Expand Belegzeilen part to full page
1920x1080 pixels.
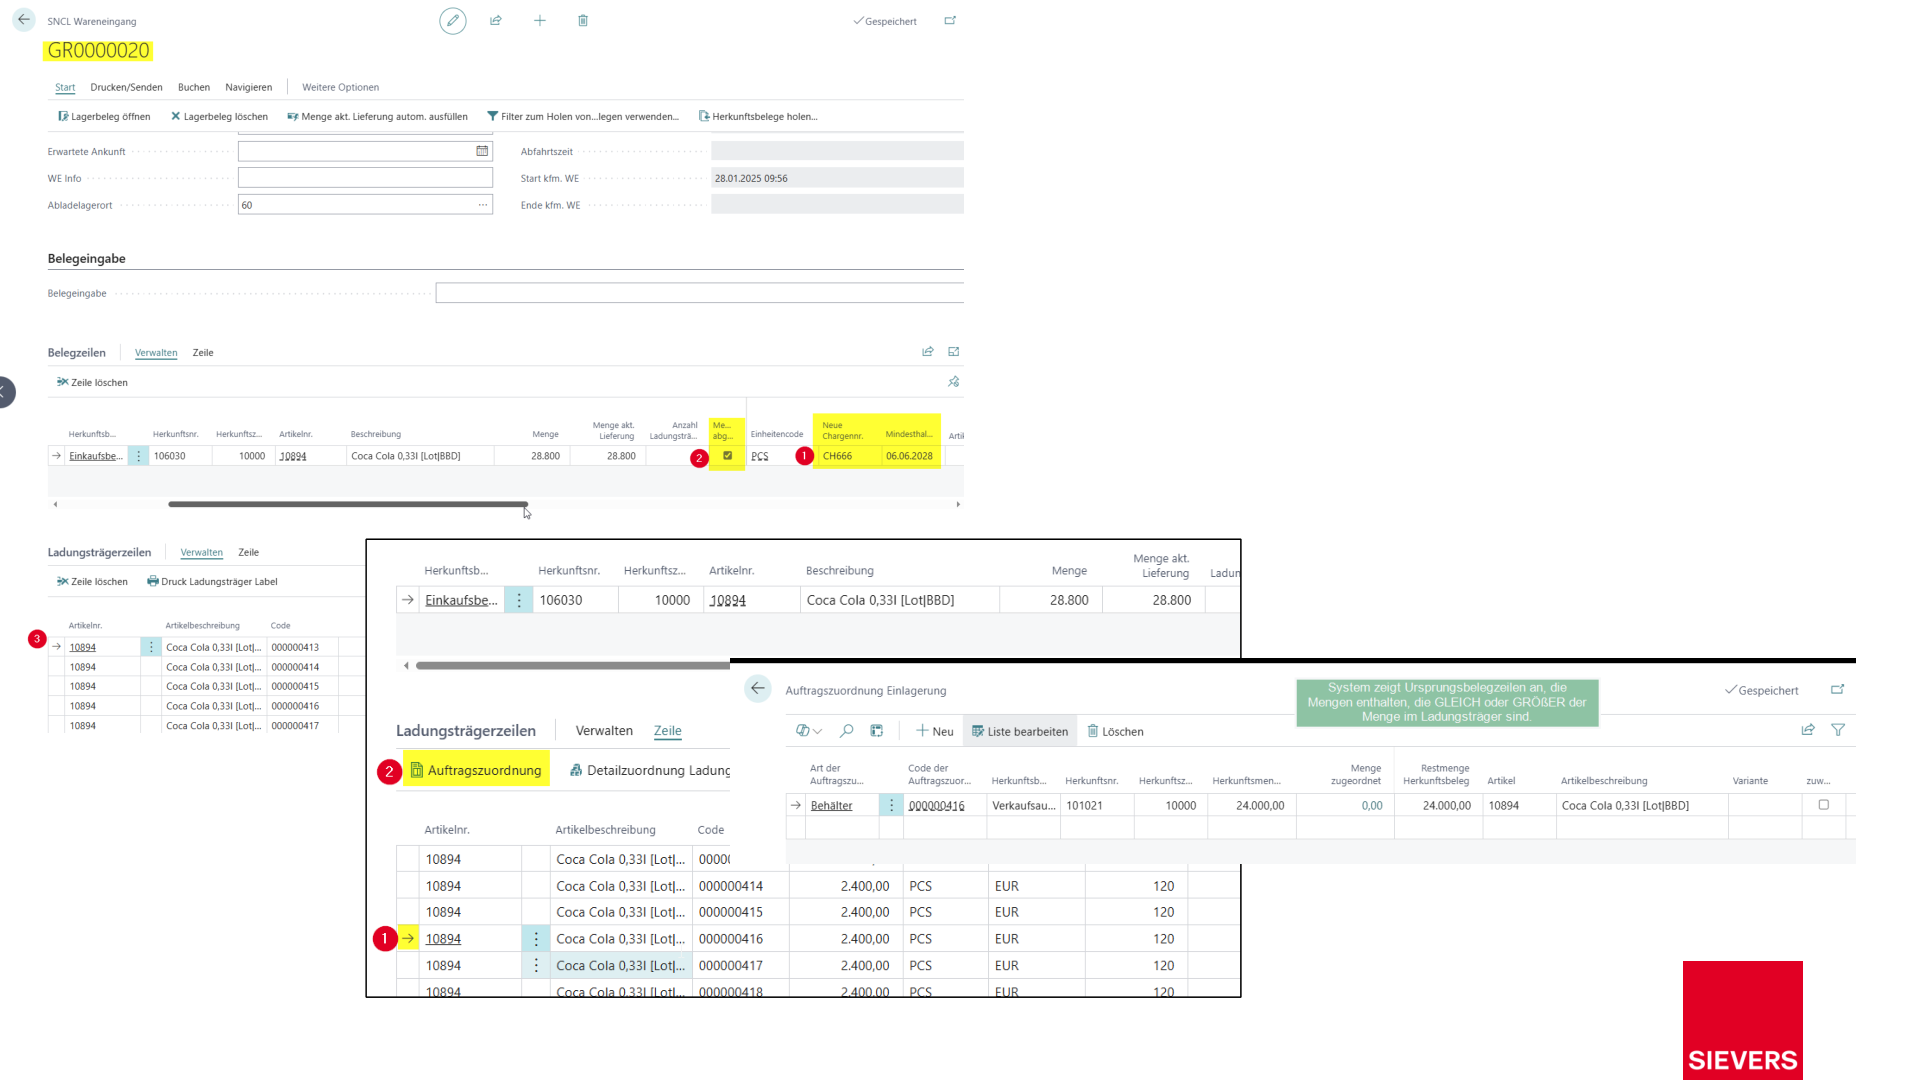954,352
